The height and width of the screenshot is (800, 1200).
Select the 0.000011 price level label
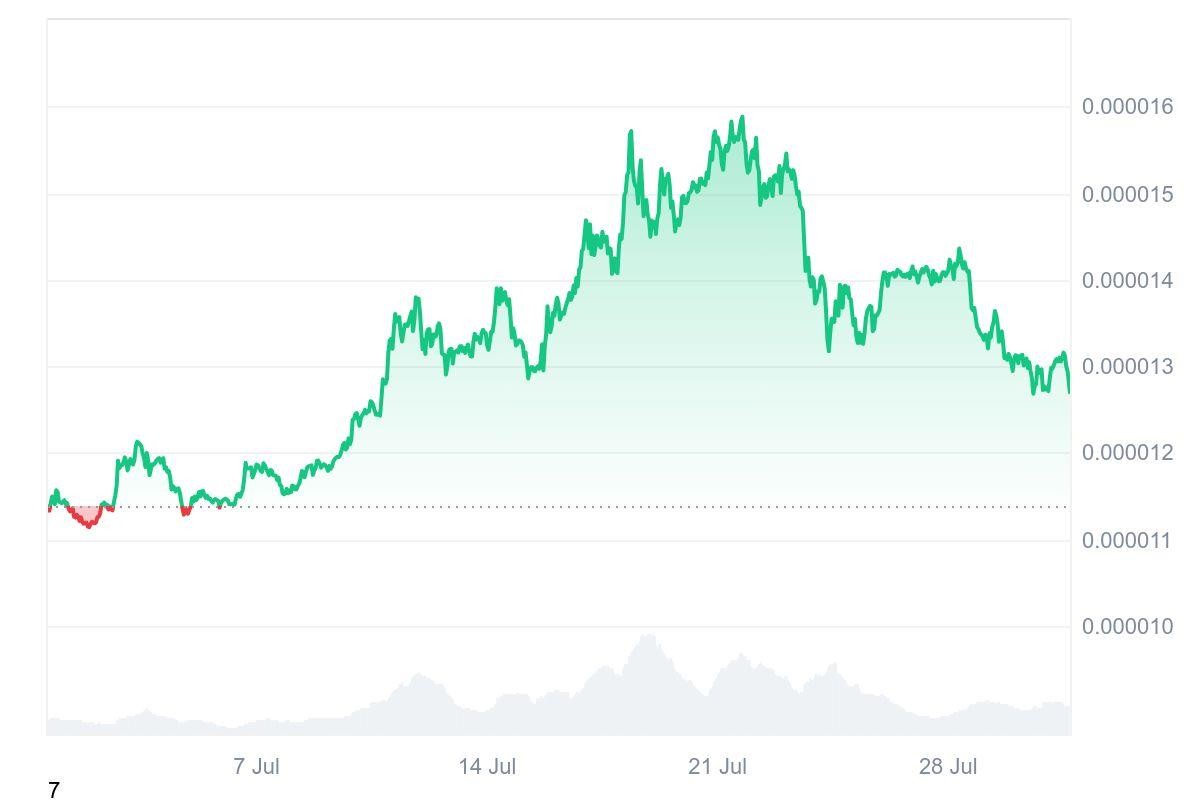pyautogui.click(x=1127, y=541)
